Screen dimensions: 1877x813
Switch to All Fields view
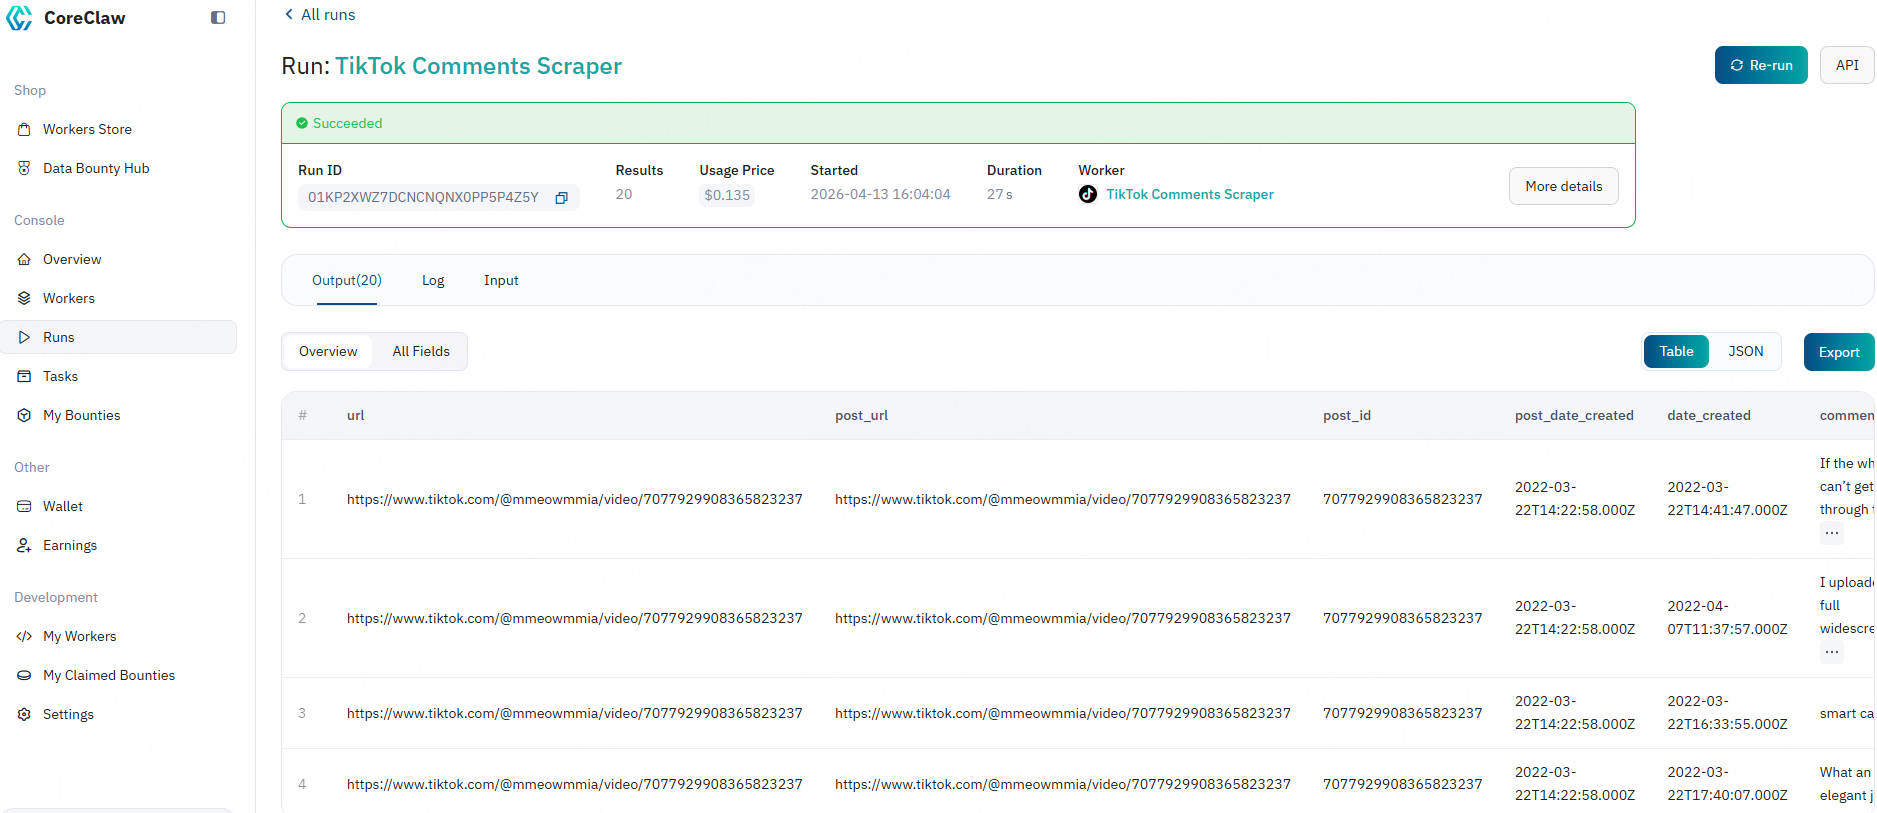point(421,351)
